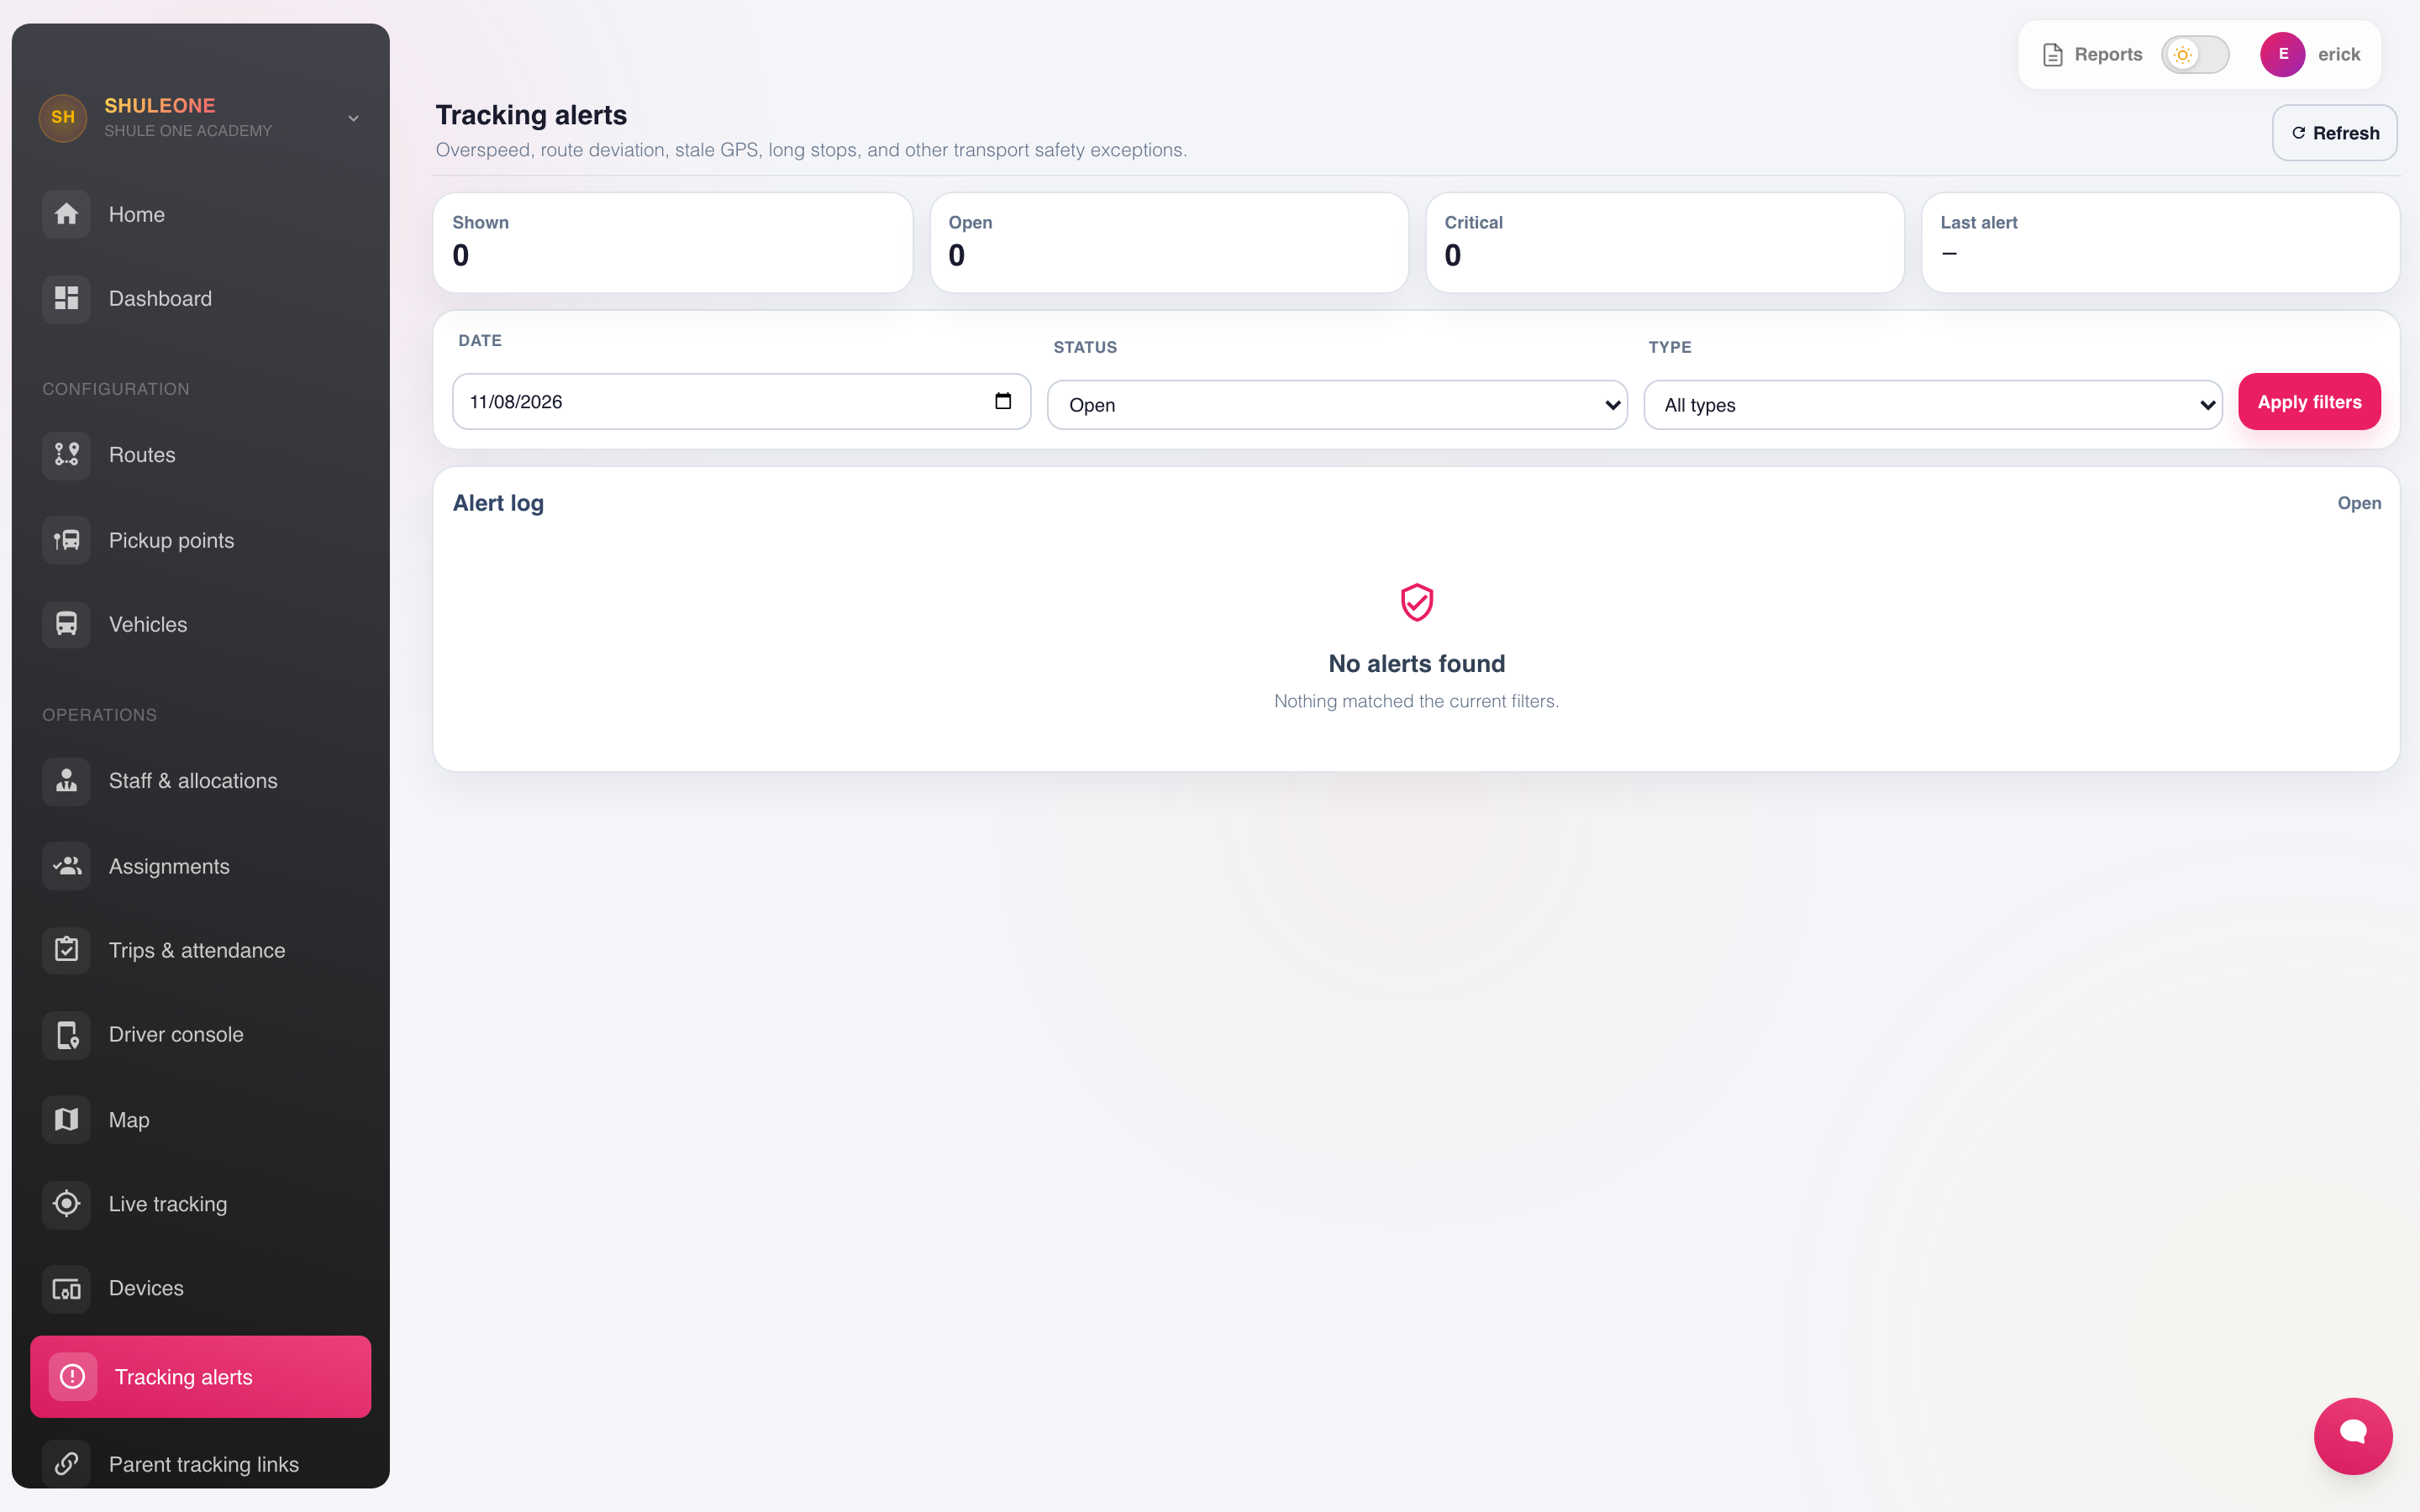Click the shield icon above No alerts found

pyautogui.click(x=1416, y=602)
